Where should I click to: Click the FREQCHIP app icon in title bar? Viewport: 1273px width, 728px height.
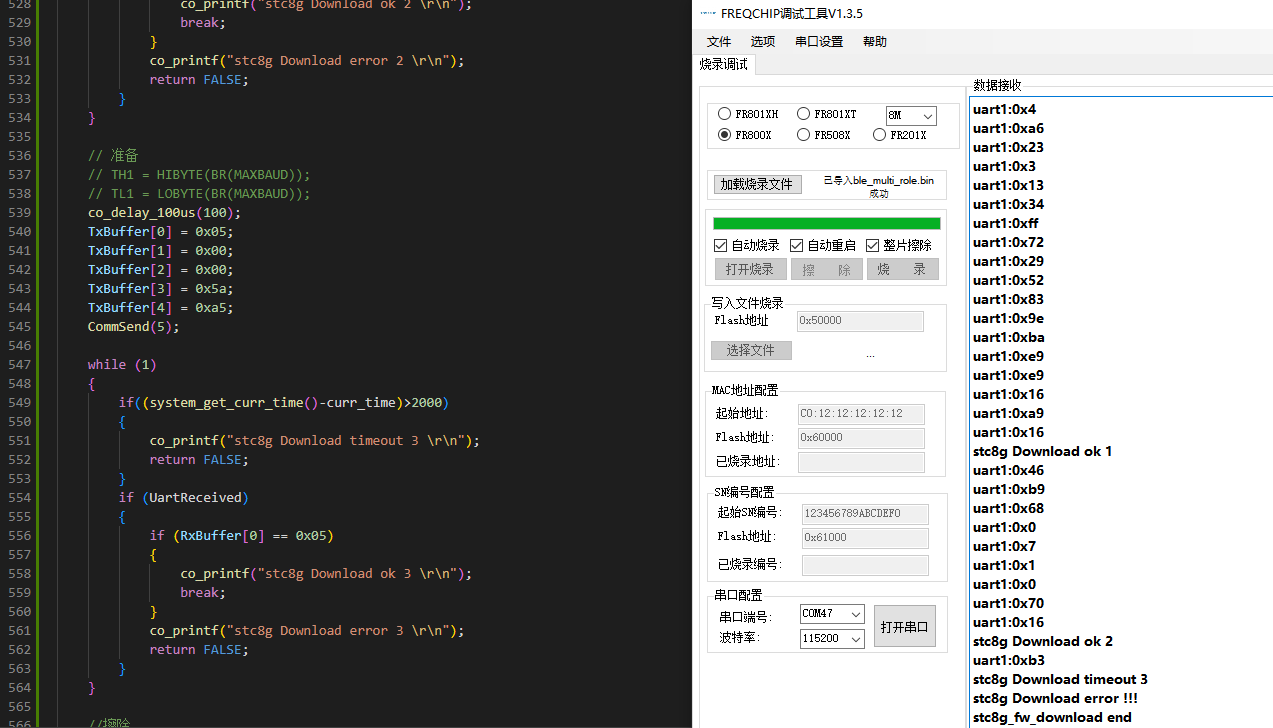[x=707, y=14]
